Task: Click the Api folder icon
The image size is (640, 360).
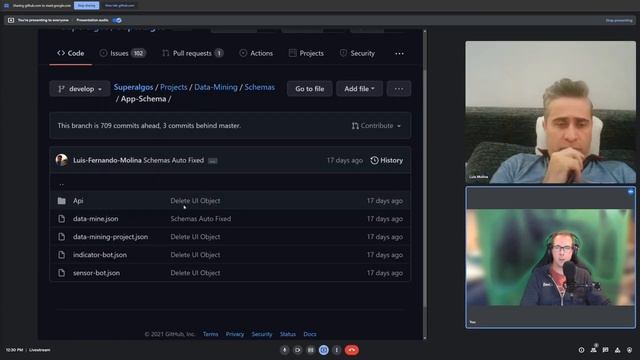Action: pyautogui.click(x=62, y=201)
